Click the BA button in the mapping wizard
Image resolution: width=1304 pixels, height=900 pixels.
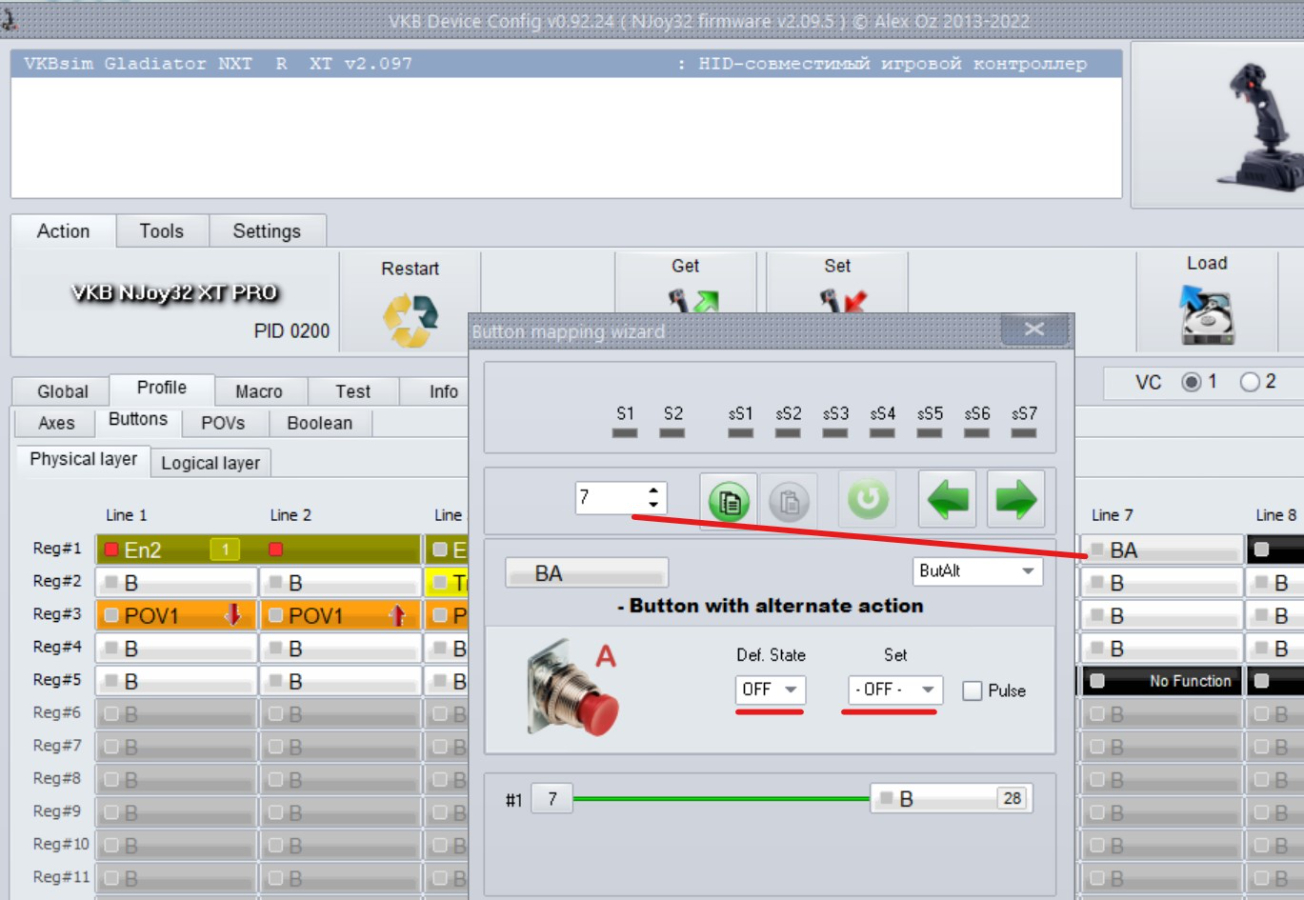point(587,573)
